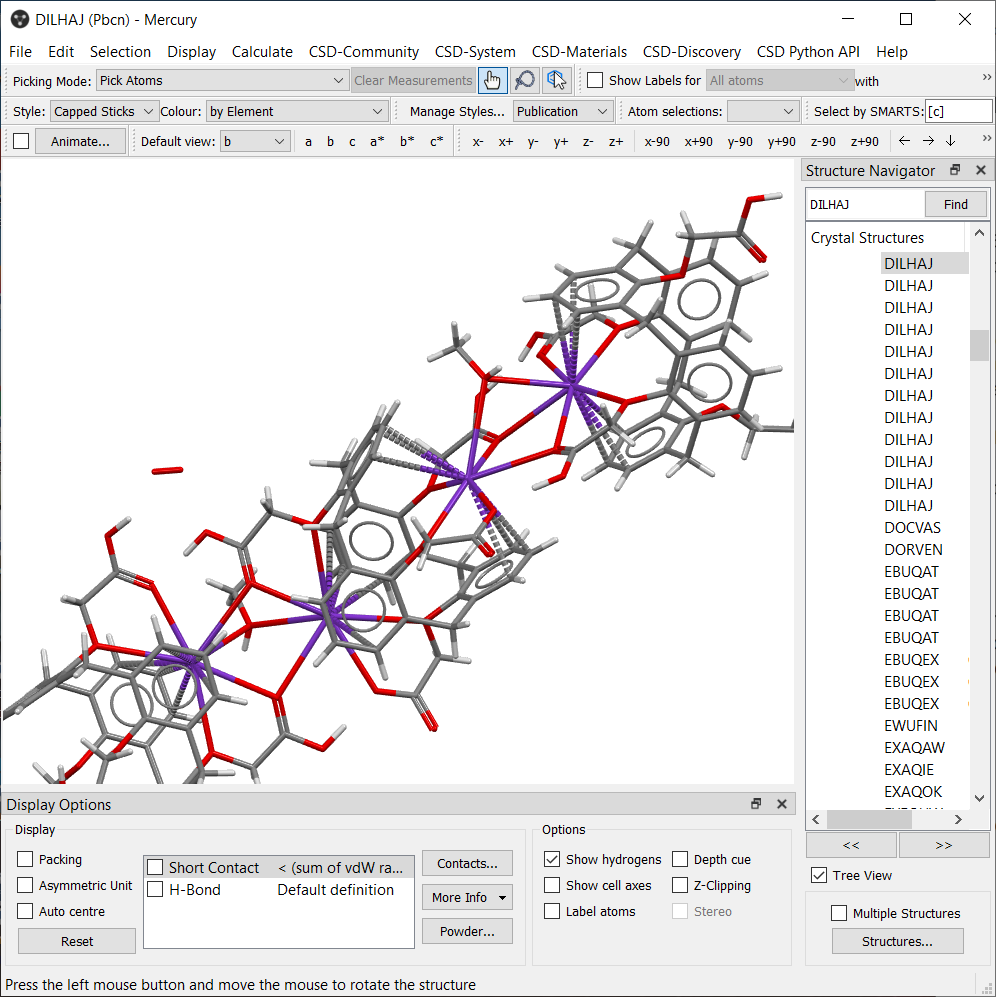This screenshot has height=997, width=996.
Task: Open the More Info dropdown button
Action: [467, 897]
